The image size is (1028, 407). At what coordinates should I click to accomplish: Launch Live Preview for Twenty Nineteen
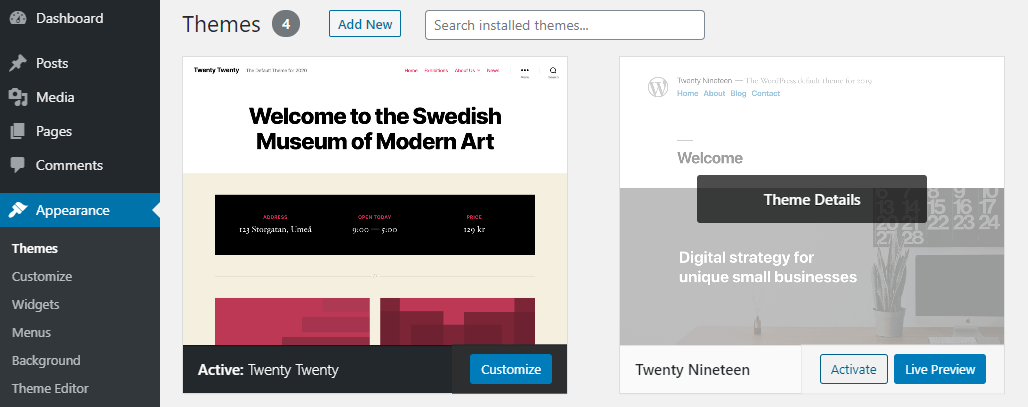tap(939, 369)
